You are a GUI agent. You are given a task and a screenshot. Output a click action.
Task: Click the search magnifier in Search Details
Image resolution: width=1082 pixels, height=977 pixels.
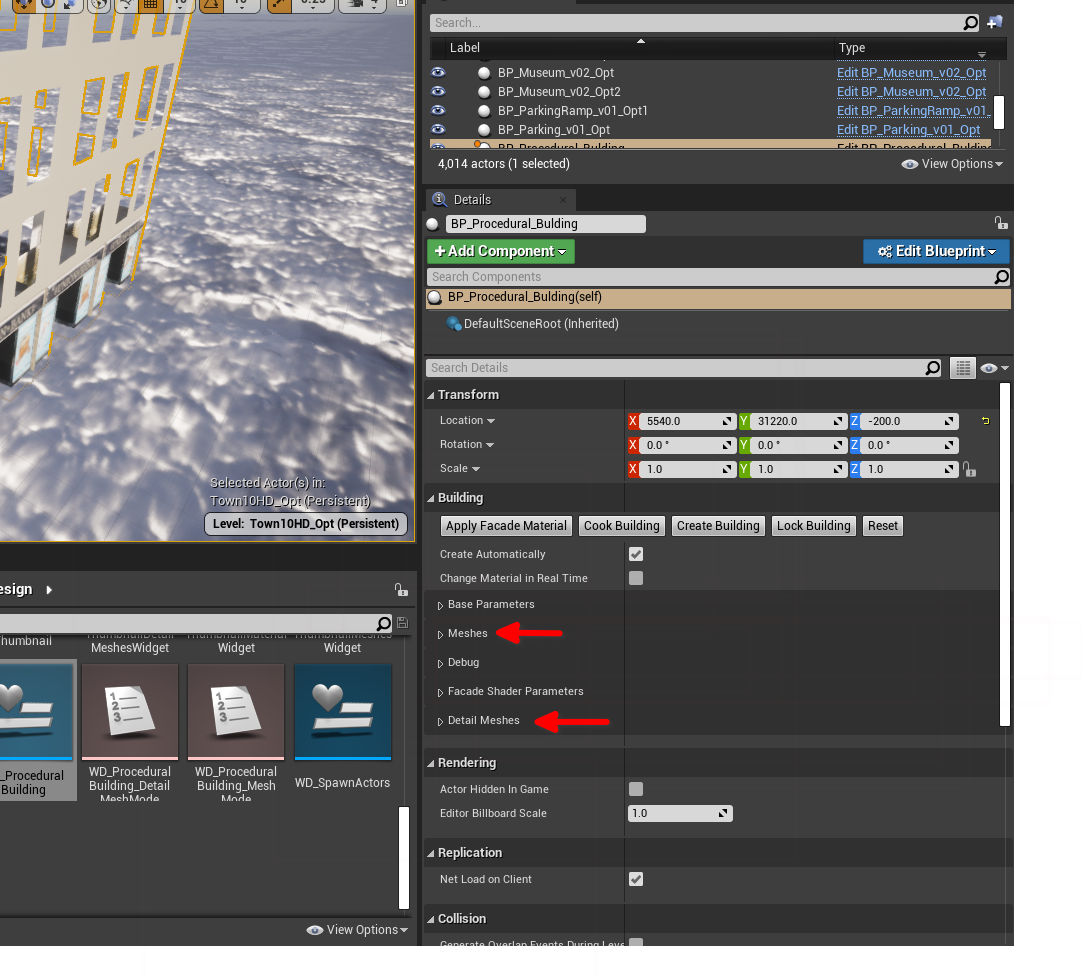[932, 368]
